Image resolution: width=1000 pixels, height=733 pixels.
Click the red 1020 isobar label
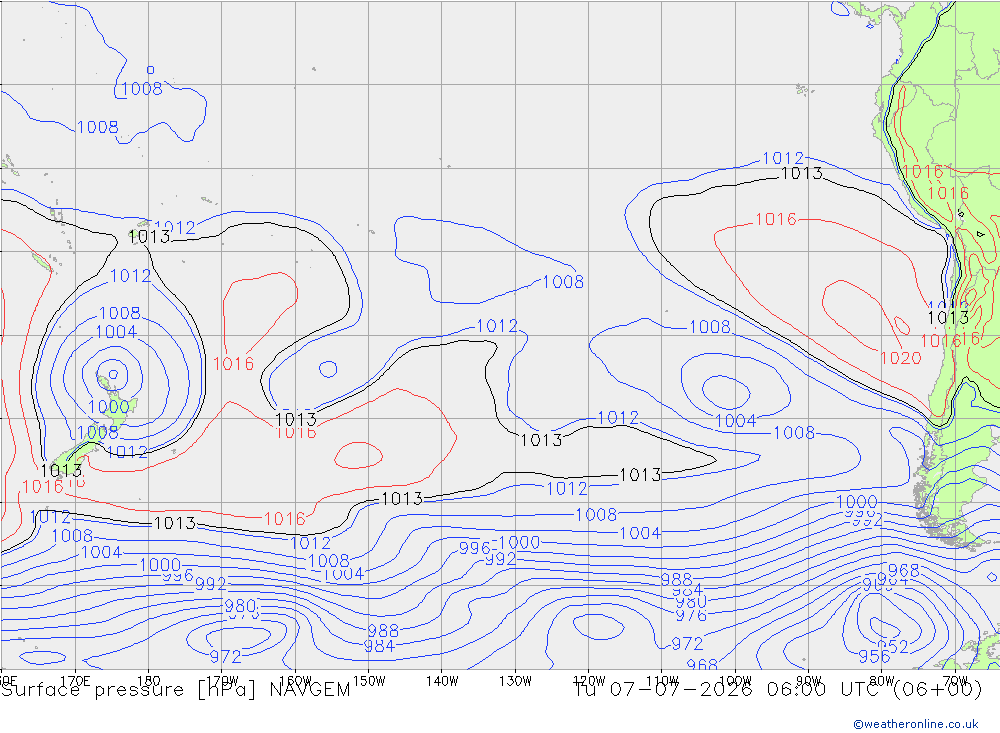coord(901,358)
